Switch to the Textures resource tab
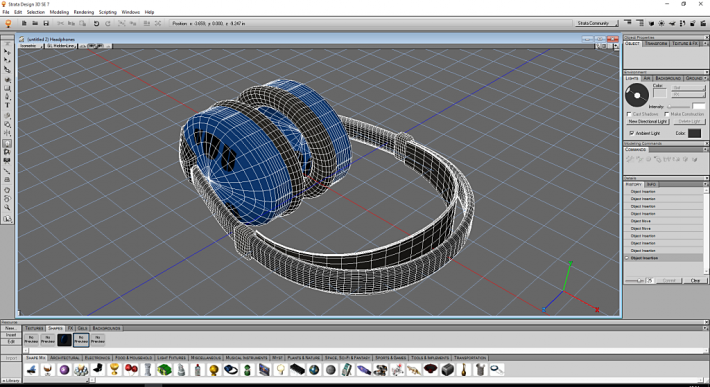 click(34, 328)
